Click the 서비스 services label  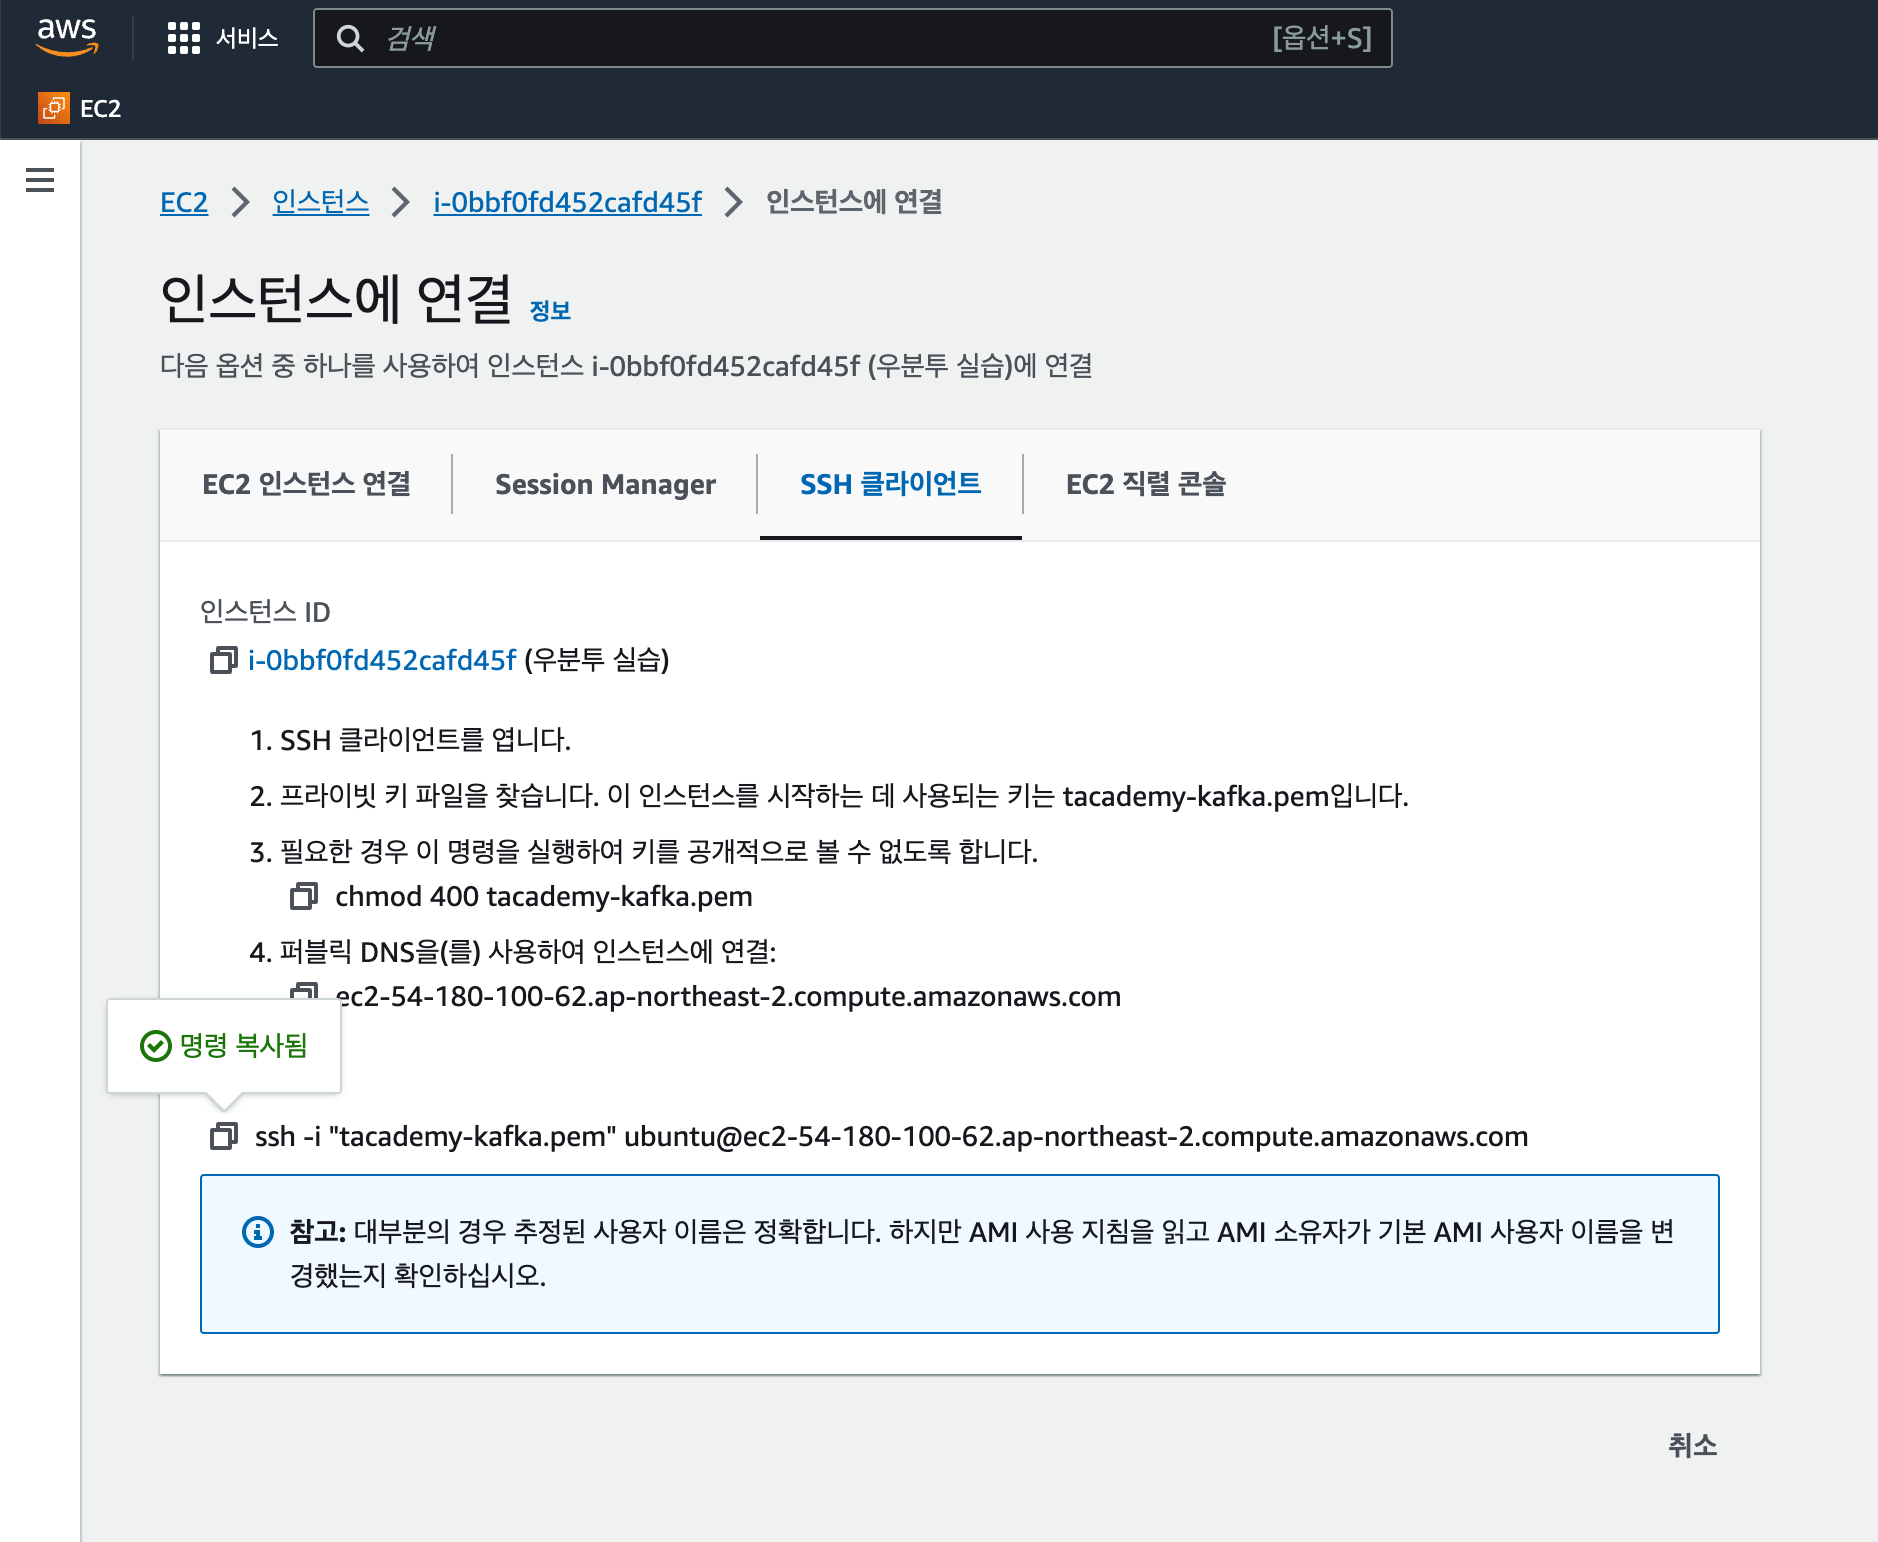point(247,38)
